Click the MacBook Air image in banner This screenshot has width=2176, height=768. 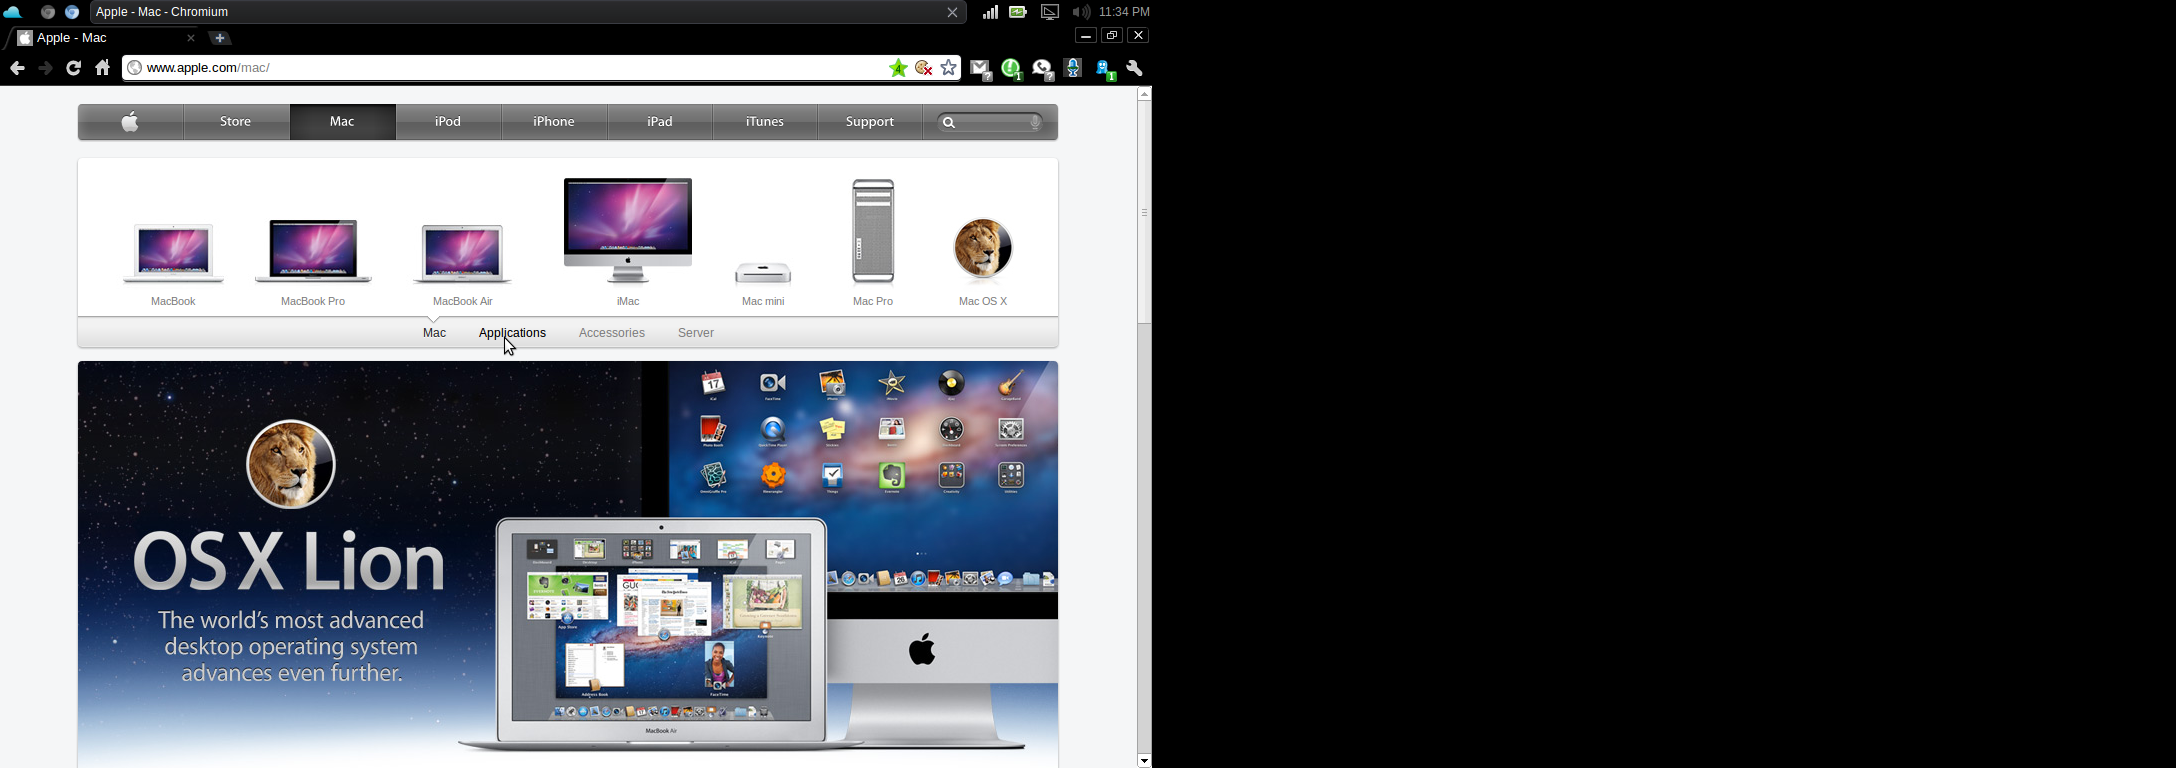coord(660,634)
